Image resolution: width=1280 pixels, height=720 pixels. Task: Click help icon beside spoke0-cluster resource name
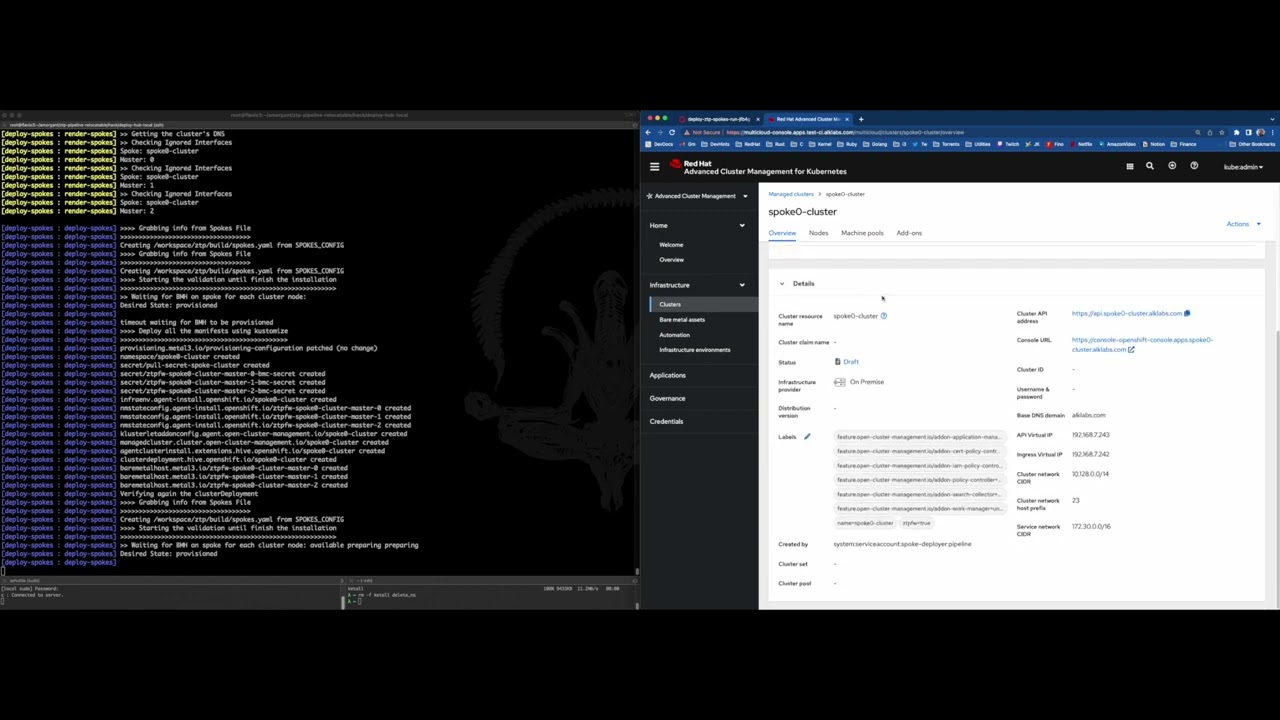(883, 316)
